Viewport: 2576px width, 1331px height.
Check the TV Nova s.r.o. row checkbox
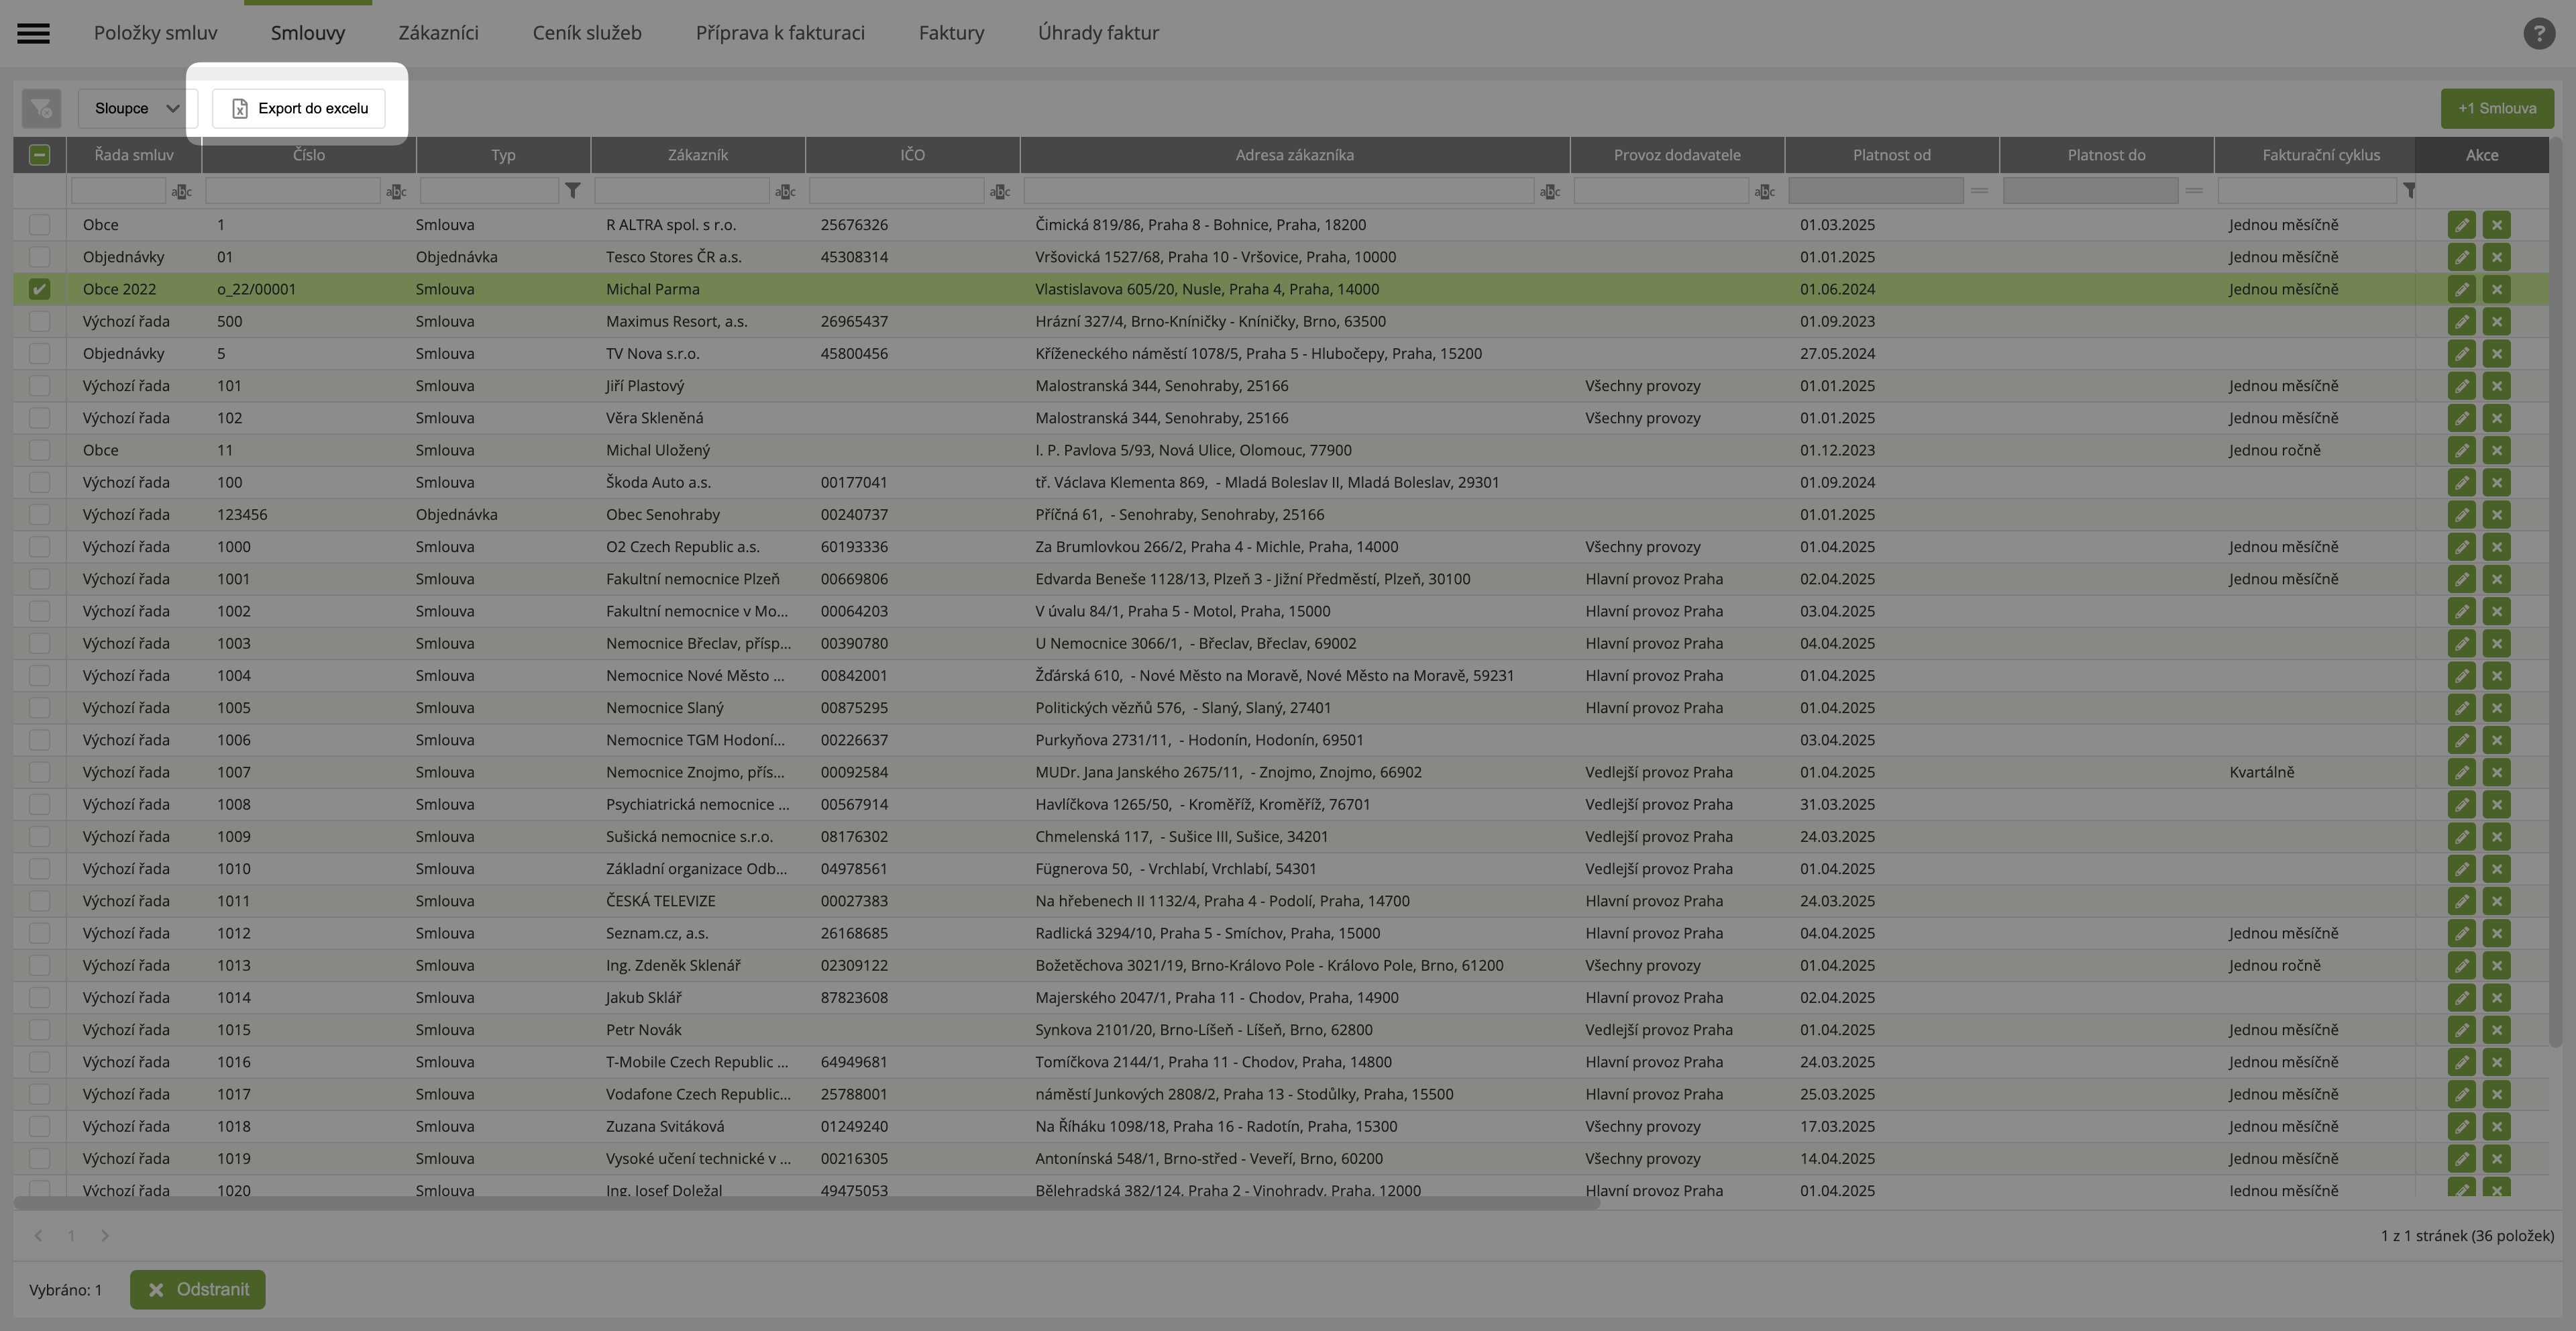tap(39, 353)
